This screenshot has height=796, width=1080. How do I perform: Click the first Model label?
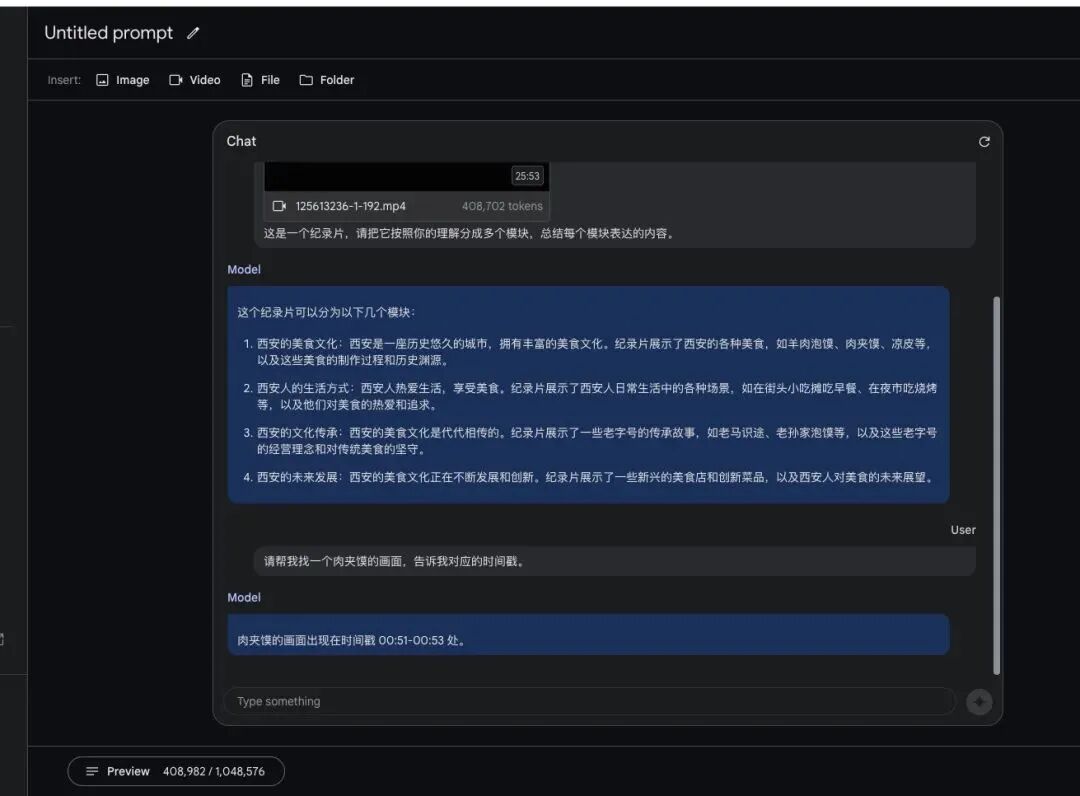pyautogui.click(x=244, y=269)
